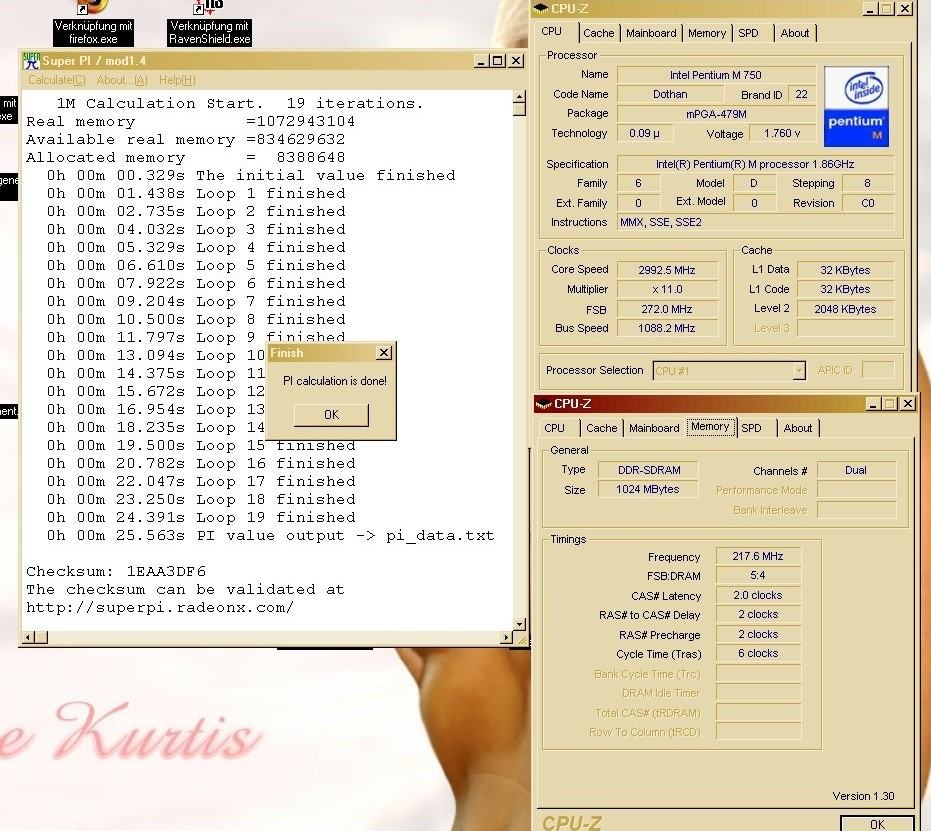931x831 pixels.
Task: Click the Specification field Pentium M 1.86GHz
Action: tap(755, 164)
